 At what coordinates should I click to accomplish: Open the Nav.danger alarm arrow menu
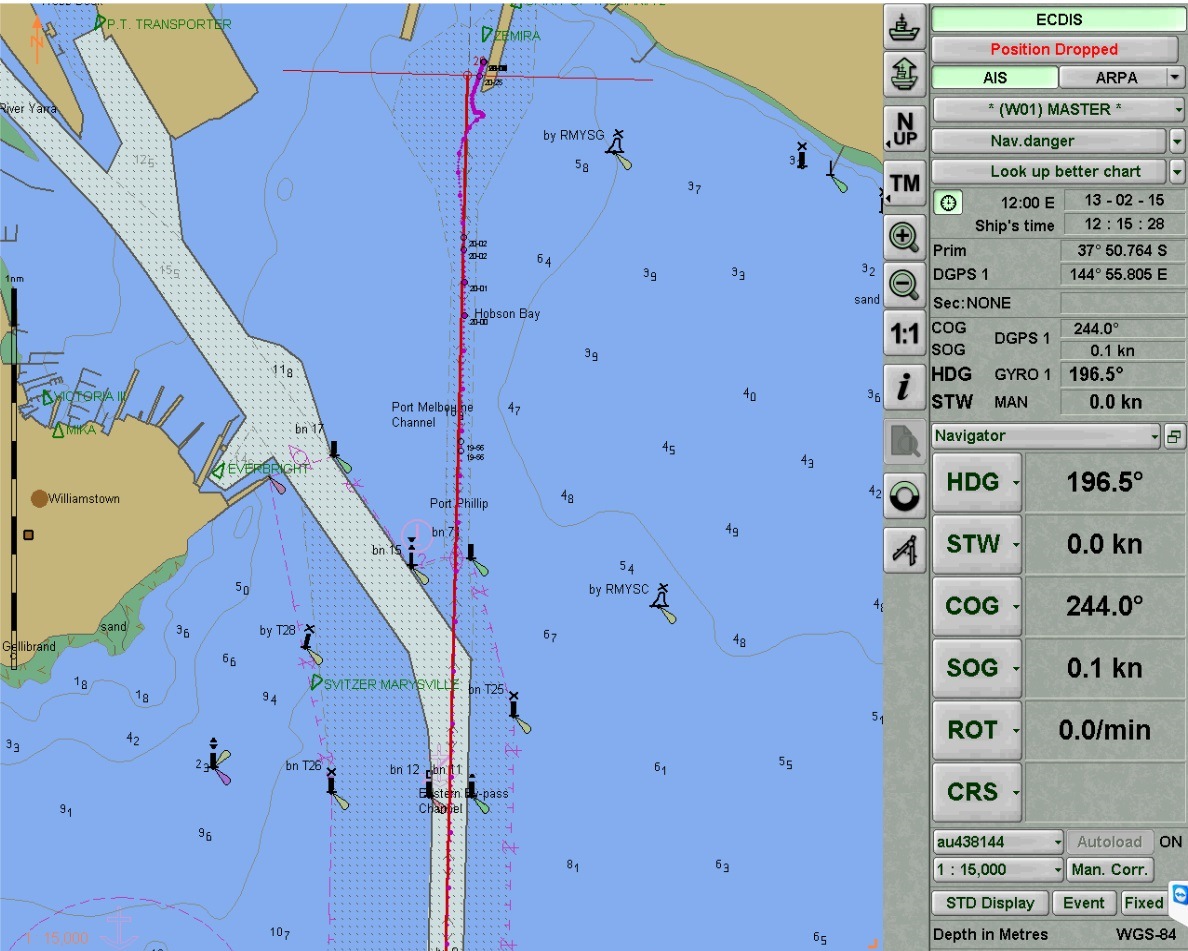(x=1177, y=141)
